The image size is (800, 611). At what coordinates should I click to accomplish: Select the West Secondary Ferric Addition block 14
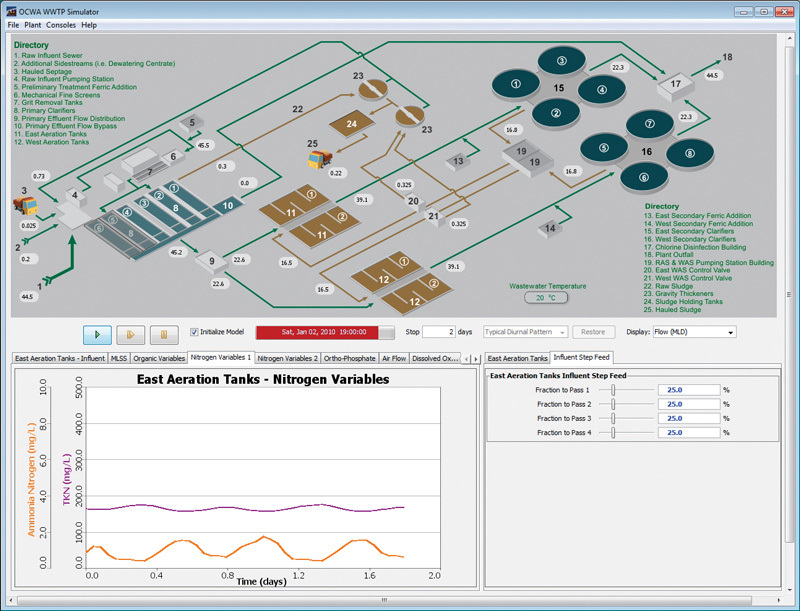point(551,229)
